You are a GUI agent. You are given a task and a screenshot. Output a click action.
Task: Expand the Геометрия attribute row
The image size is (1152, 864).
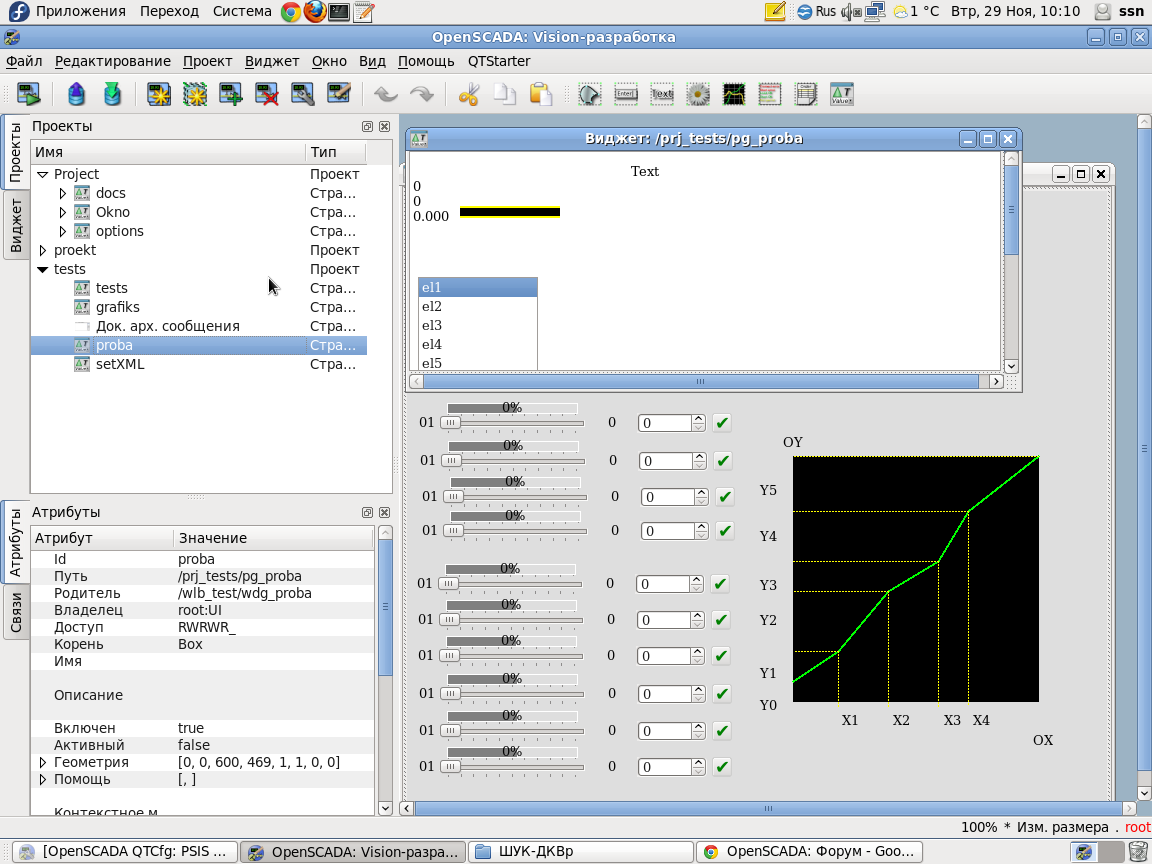(43, 762)
